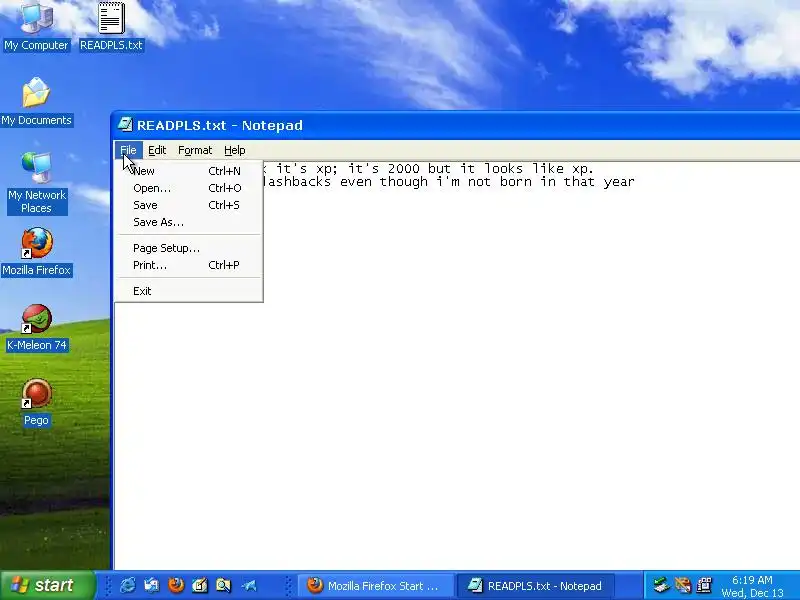This screenshot has height=600, width=800.
Task: Select the Mozilla Firefox desktop shortcut
Action: 36,252
